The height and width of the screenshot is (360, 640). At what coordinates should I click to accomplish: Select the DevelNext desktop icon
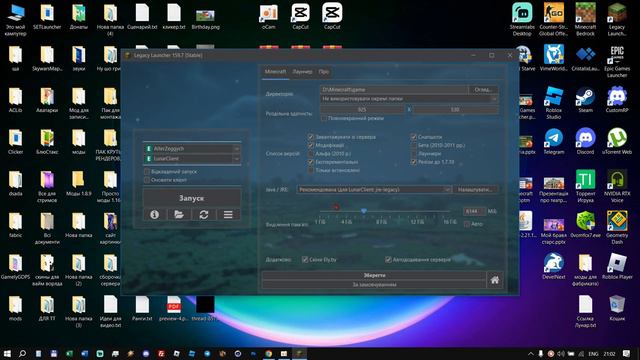[x=553, y=266]
